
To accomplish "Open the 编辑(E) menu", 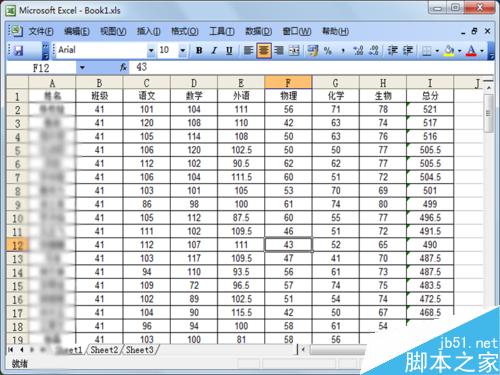I will pyautogui.click(x=77, y=32).
